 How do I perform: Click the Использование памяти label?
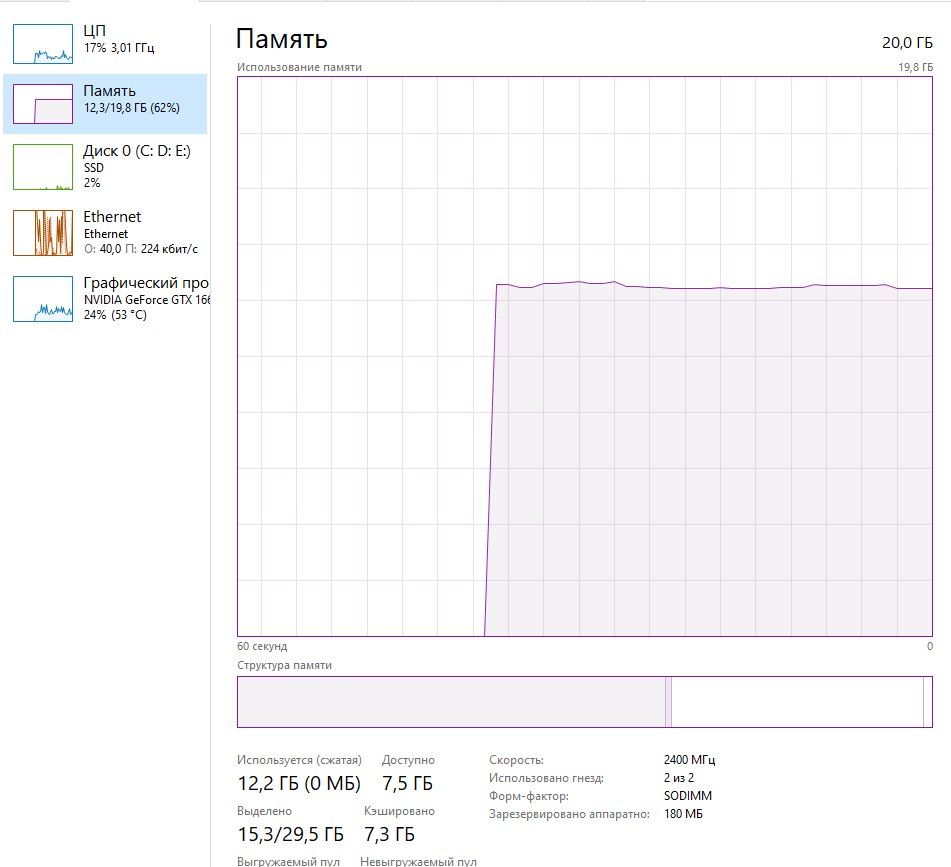pyautogui.click(x=299, y=67)
